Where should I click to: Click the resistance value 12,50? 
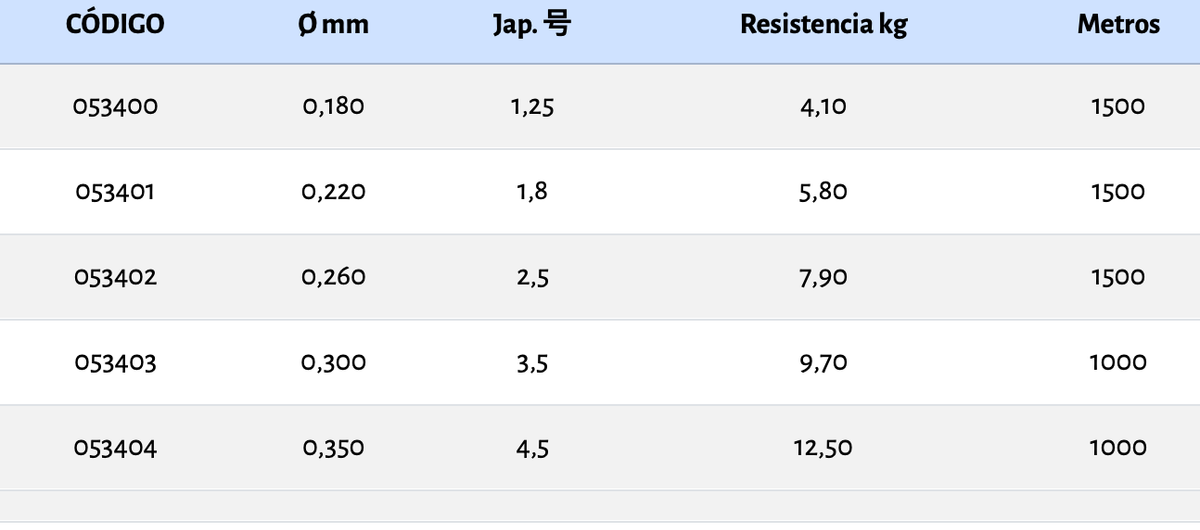point(823,448)
